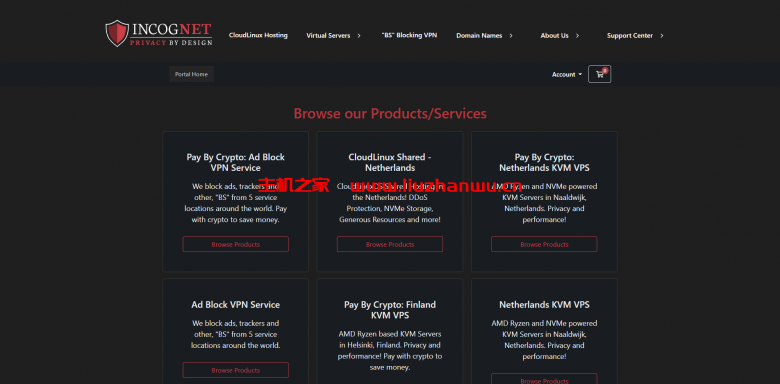780x384 pixels.
Task: Click 'Pay By Crypto: Netherlands KVM VPS' title
Action: click(x=544, y=163)
